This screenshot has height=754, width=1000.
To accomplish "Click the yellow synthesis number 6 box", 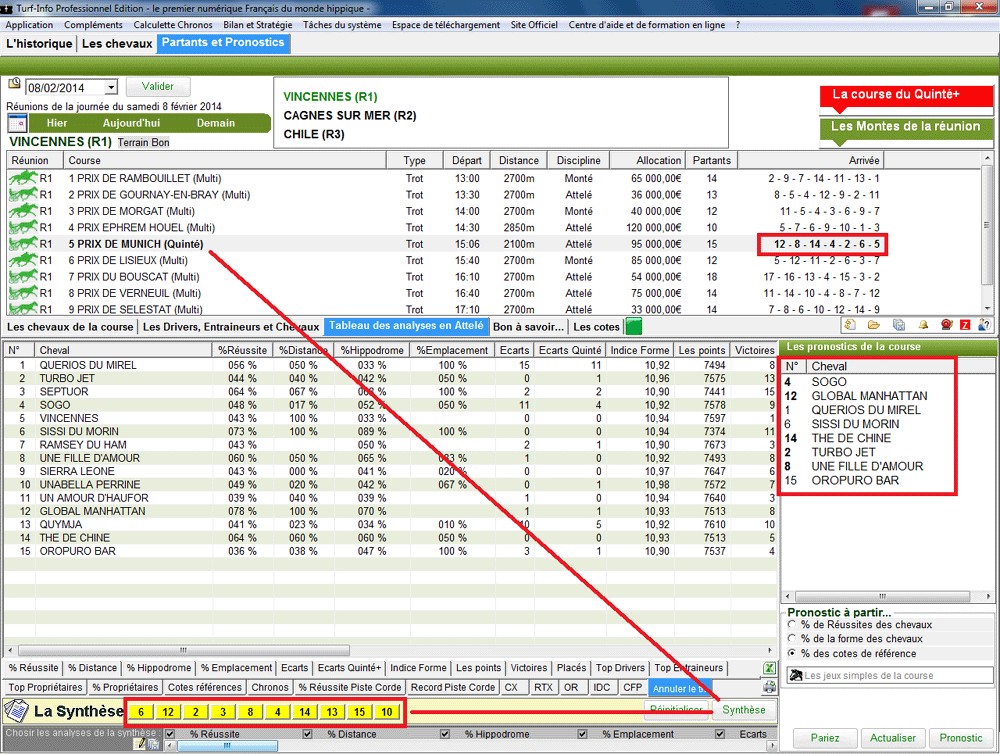I will (x=141, y=712).
